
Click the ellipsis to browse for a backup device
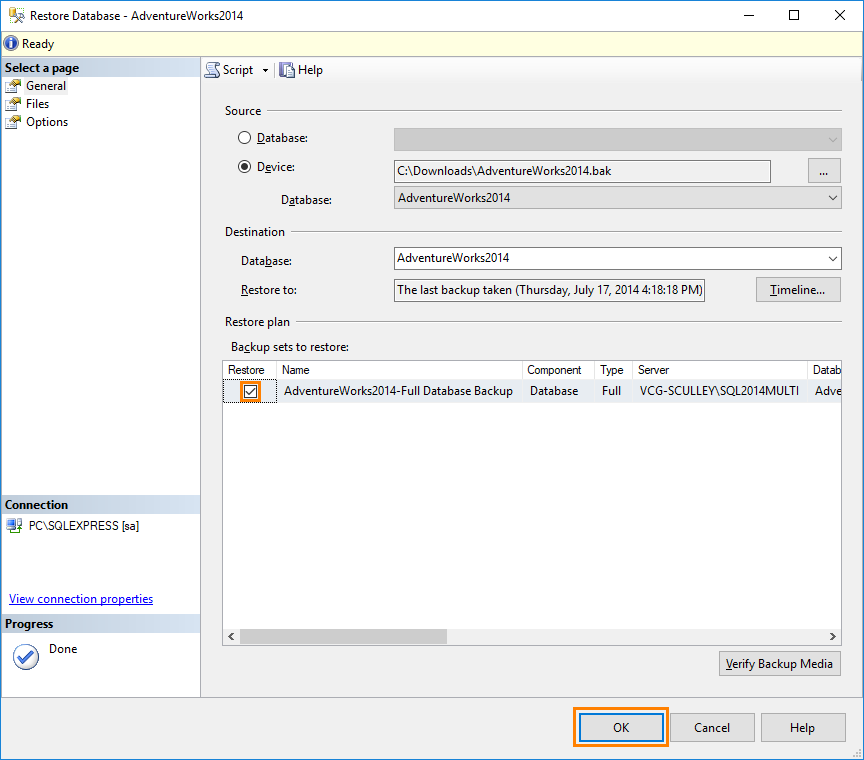(823, 170)
